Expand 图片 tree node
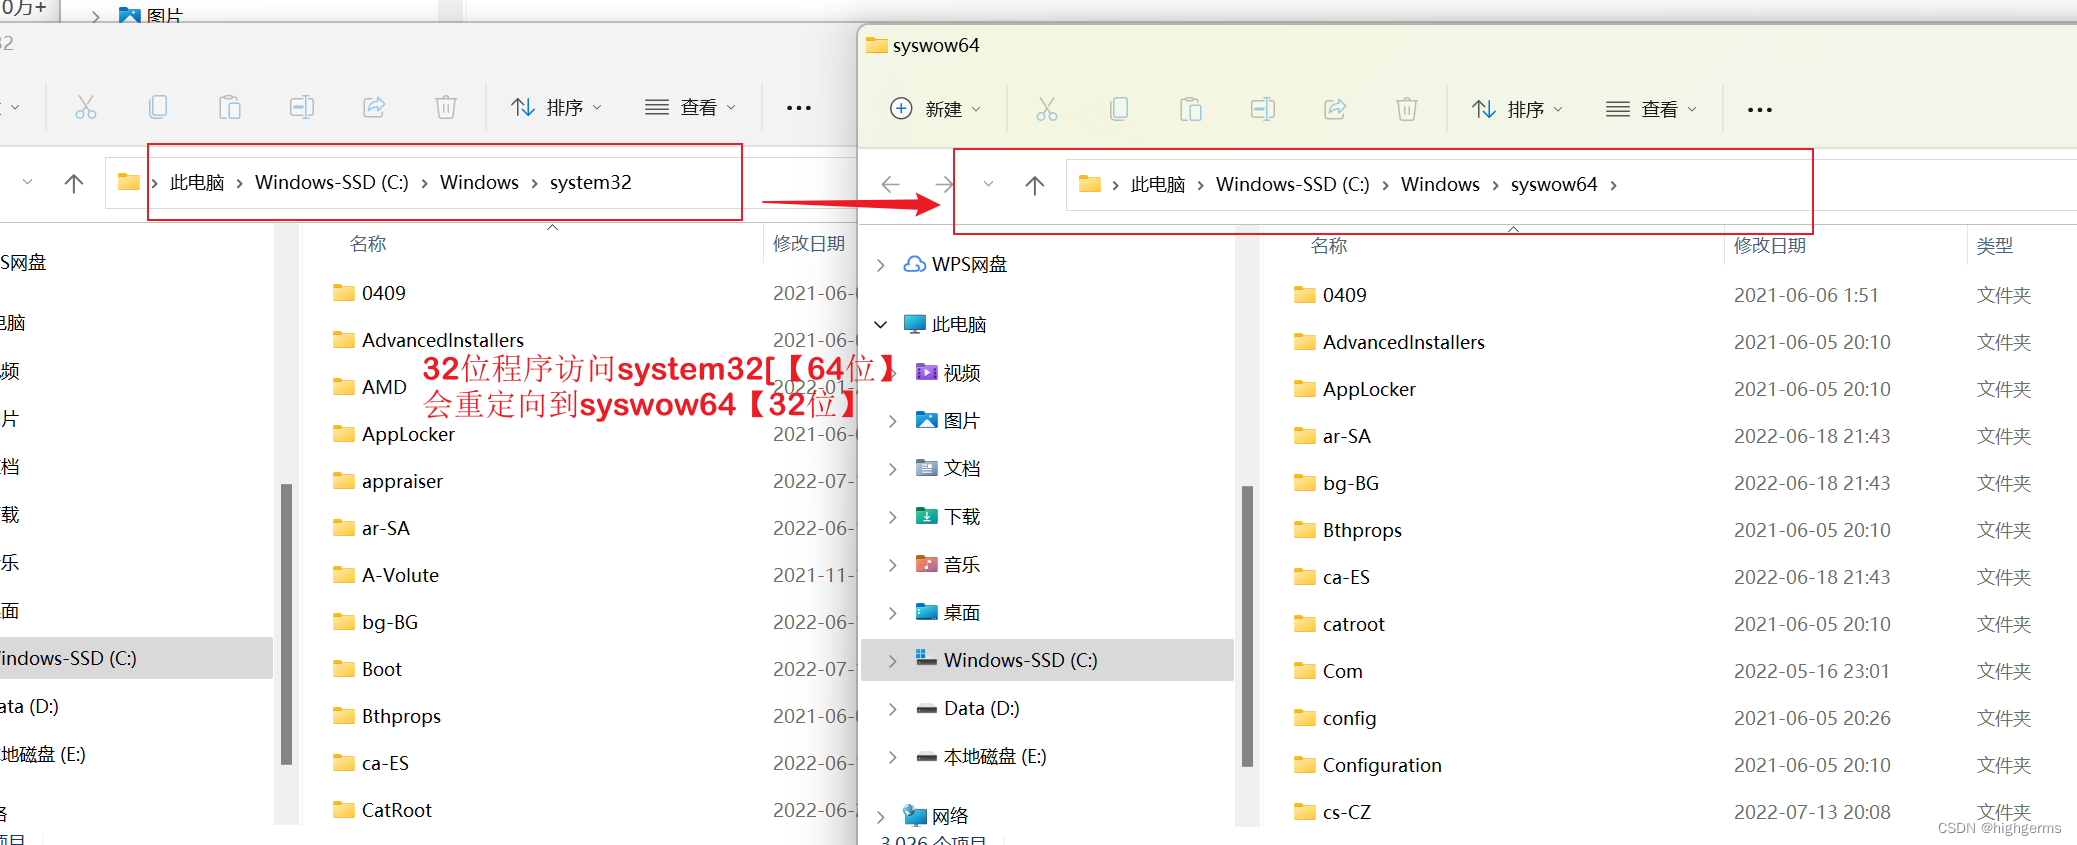 (x=893, y=421)
